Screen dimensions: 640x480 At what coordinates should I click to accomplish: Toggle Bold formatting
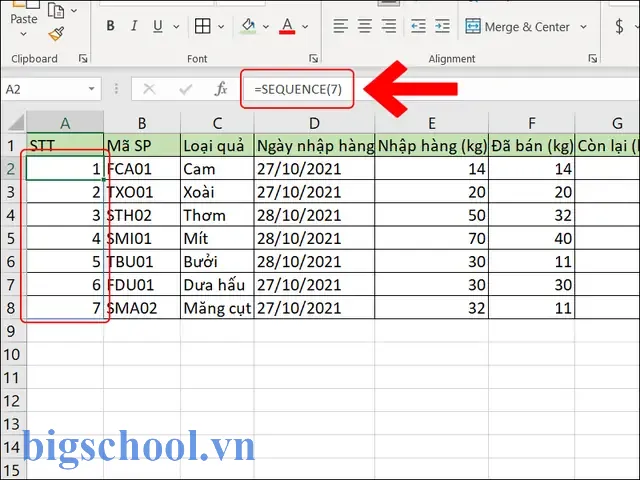[x=110, y=26]
